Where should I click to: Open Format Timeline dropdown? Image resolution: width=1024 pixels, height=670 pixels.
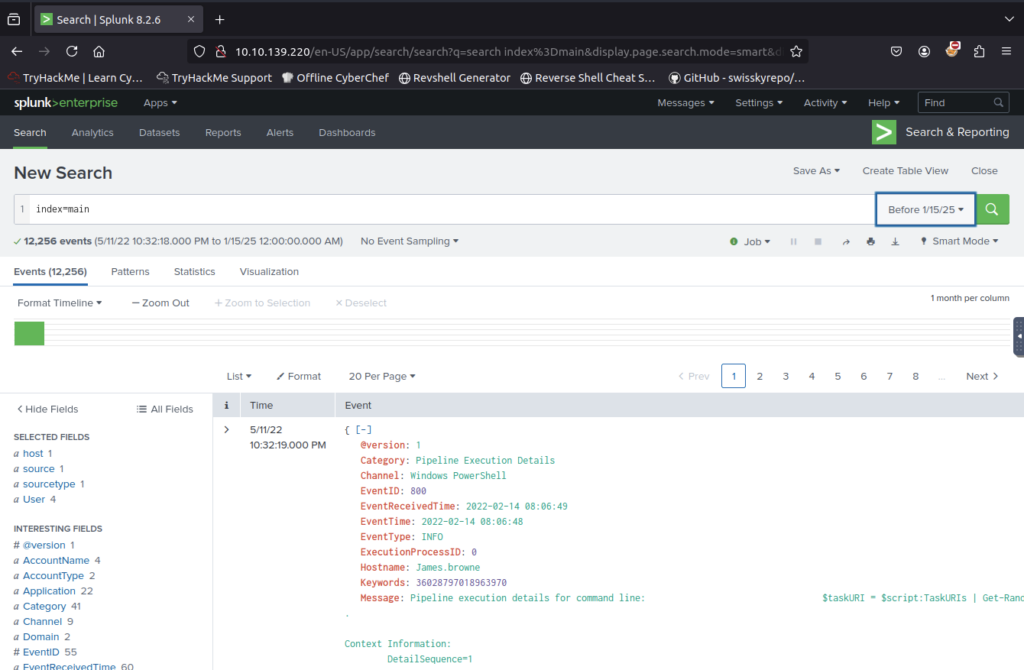59,303
